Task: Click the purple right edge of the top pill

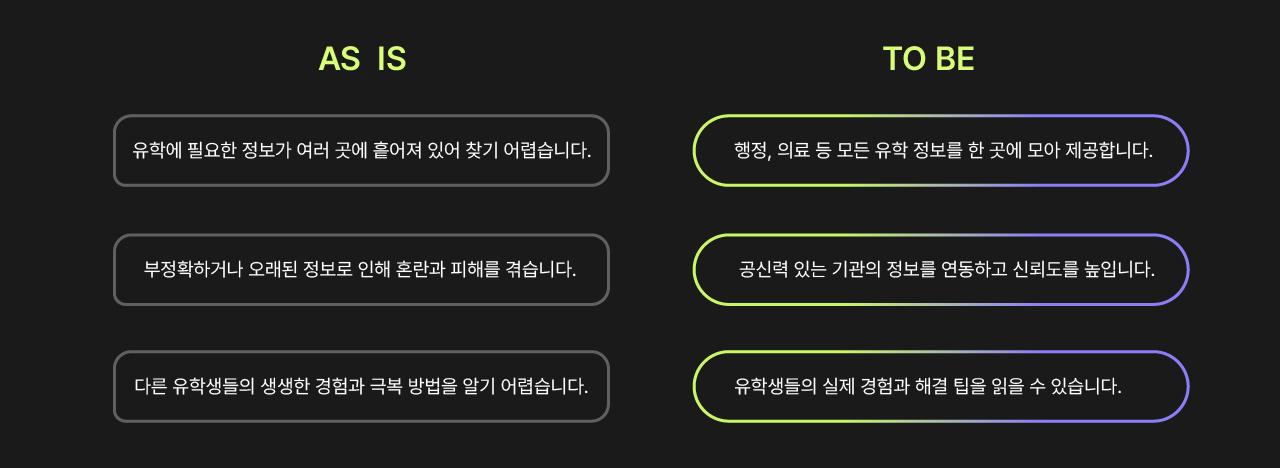Action: point(1188,151)
